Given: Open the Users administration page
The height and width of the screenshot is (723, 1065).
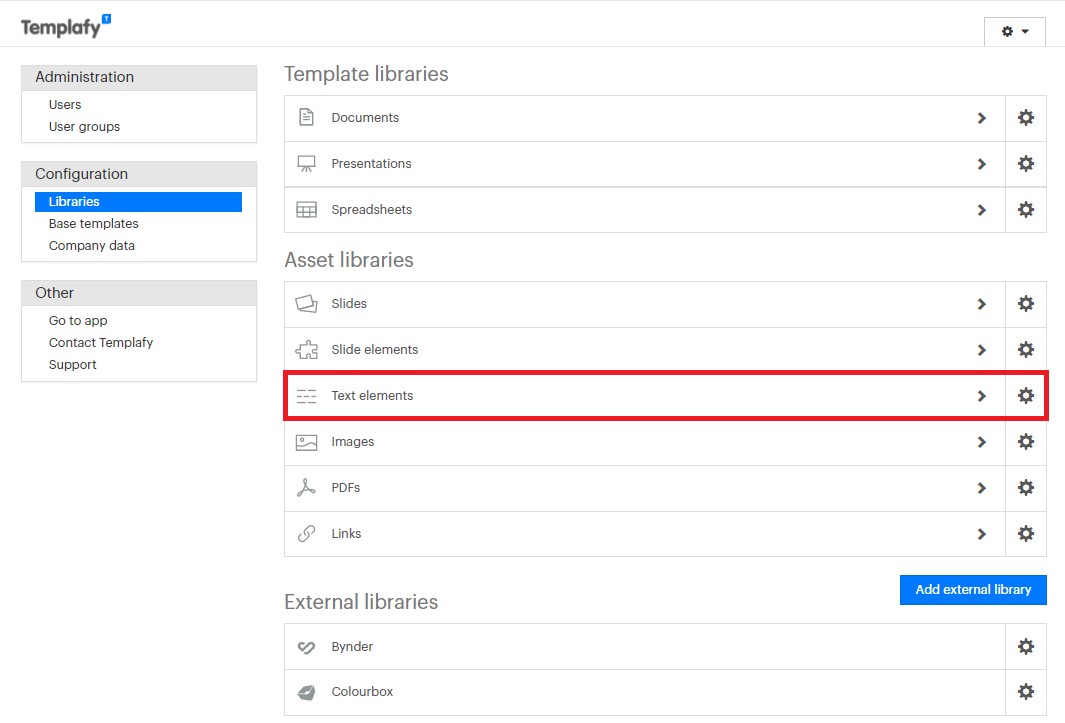Looking at the screenshot, I should pos(64,104).
